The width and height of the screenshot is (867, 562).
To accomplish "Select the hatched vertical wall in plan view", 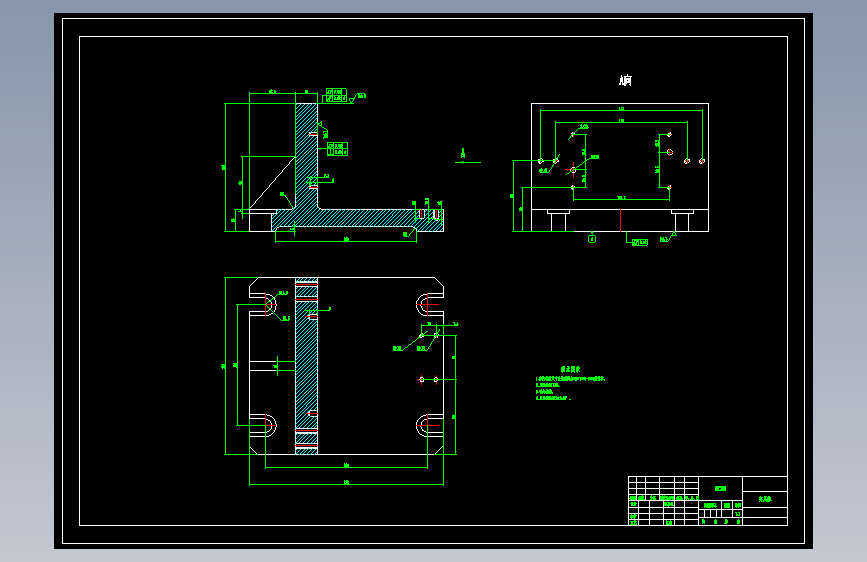I will (306, 366).
